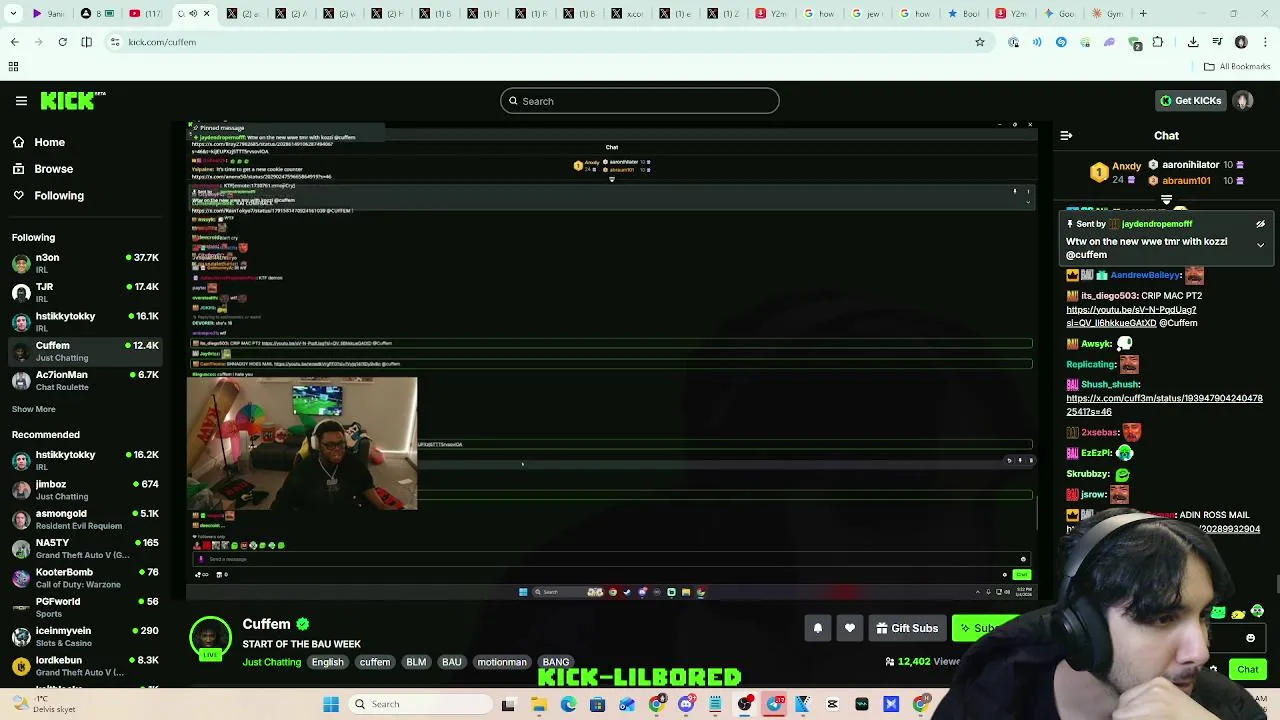The image size is (1280, 720).
Task: Hide the pinned message eye icon
Action: [1260, 225]
